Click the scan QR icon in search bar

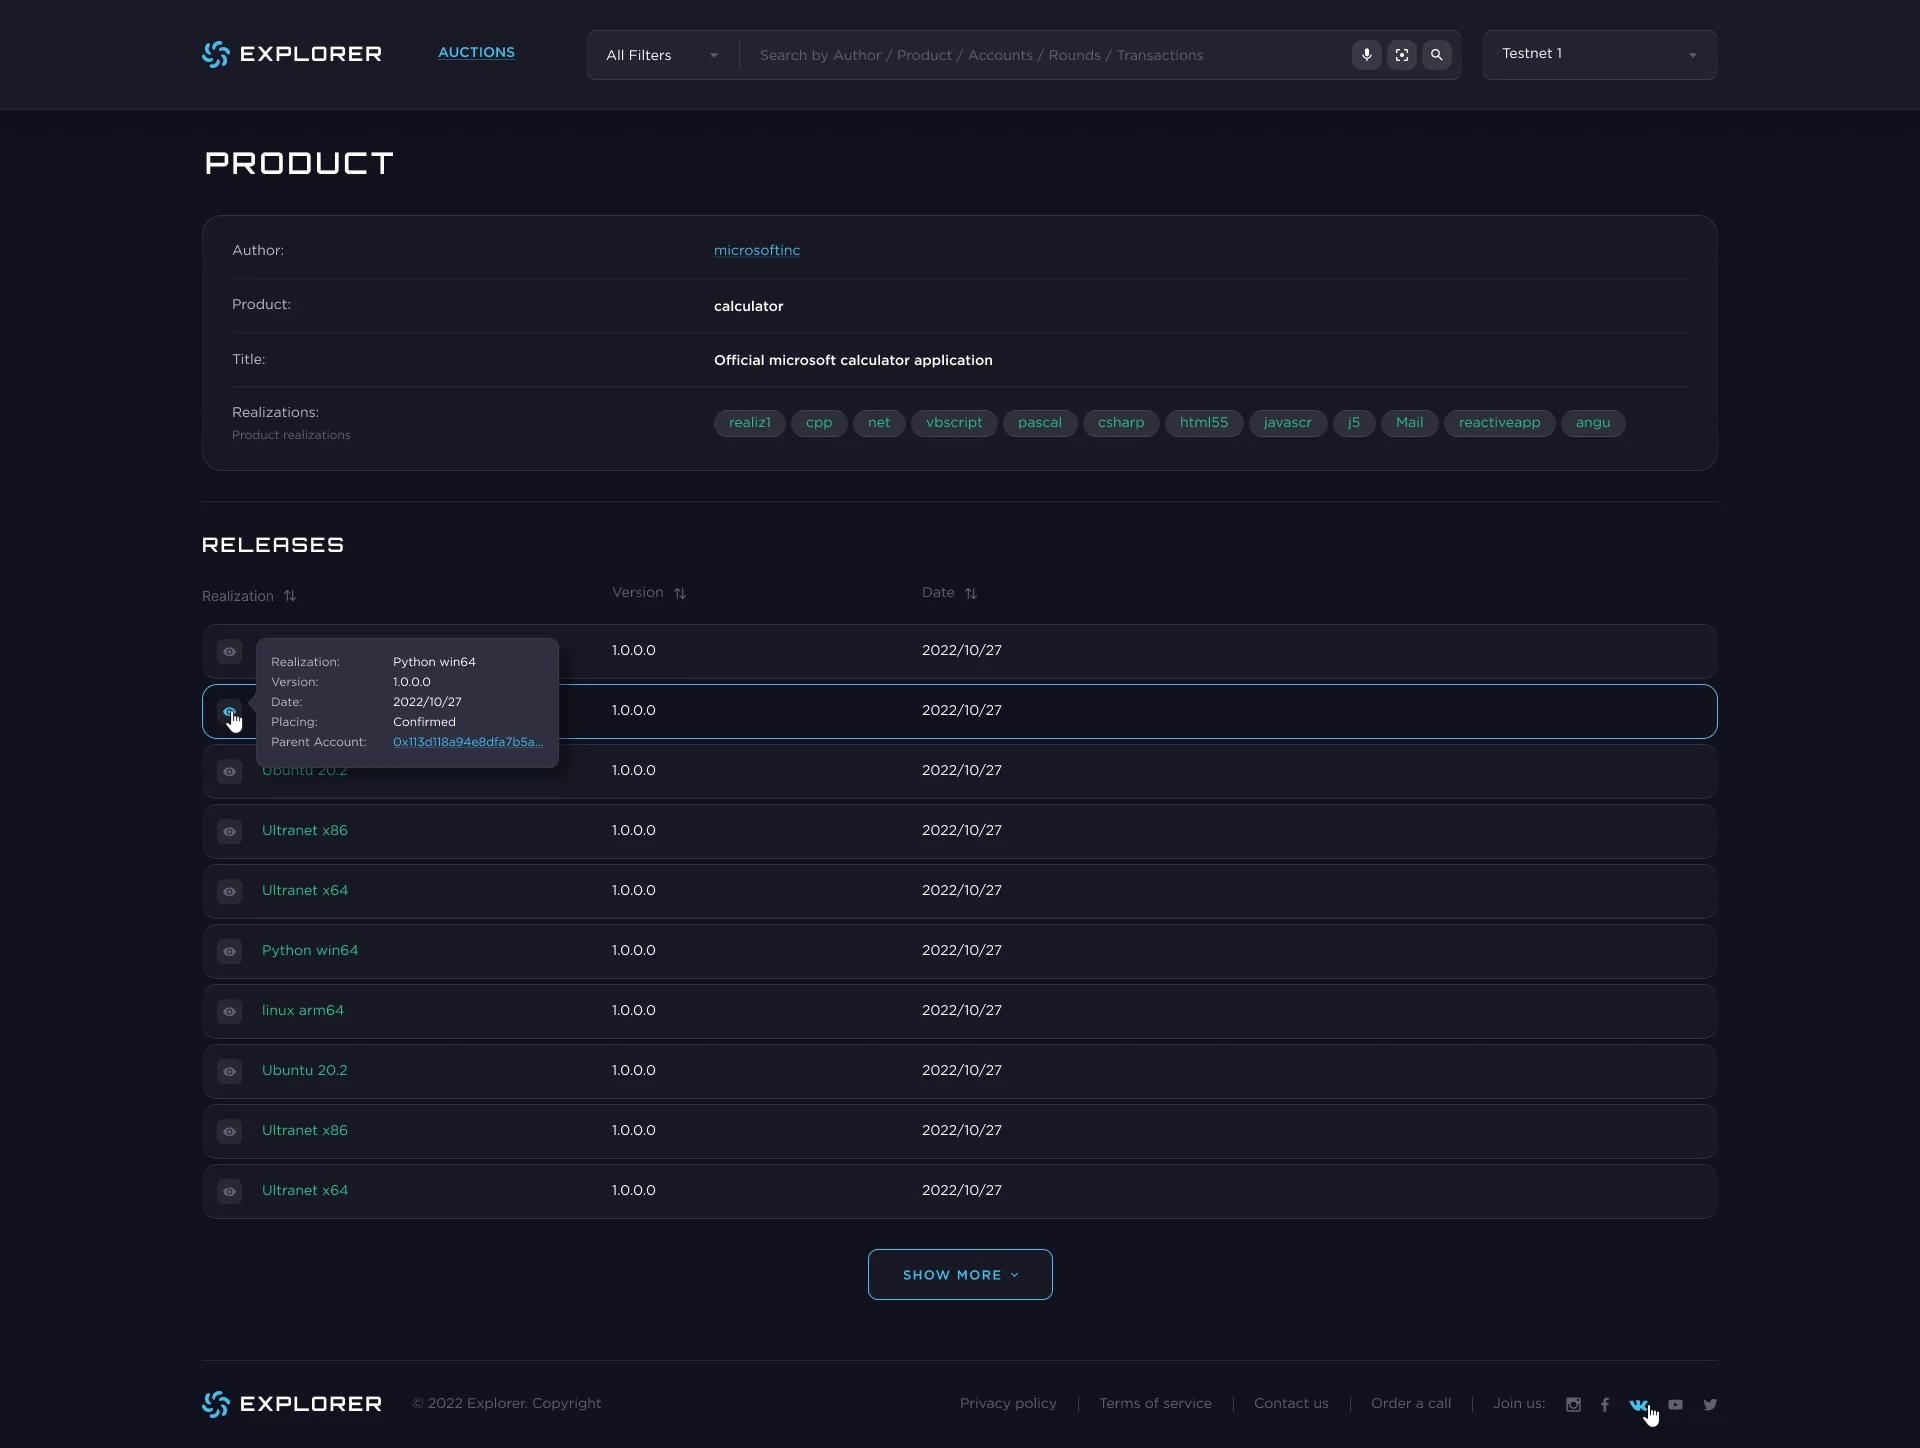pyautogui.click(x=1402, y=55)
